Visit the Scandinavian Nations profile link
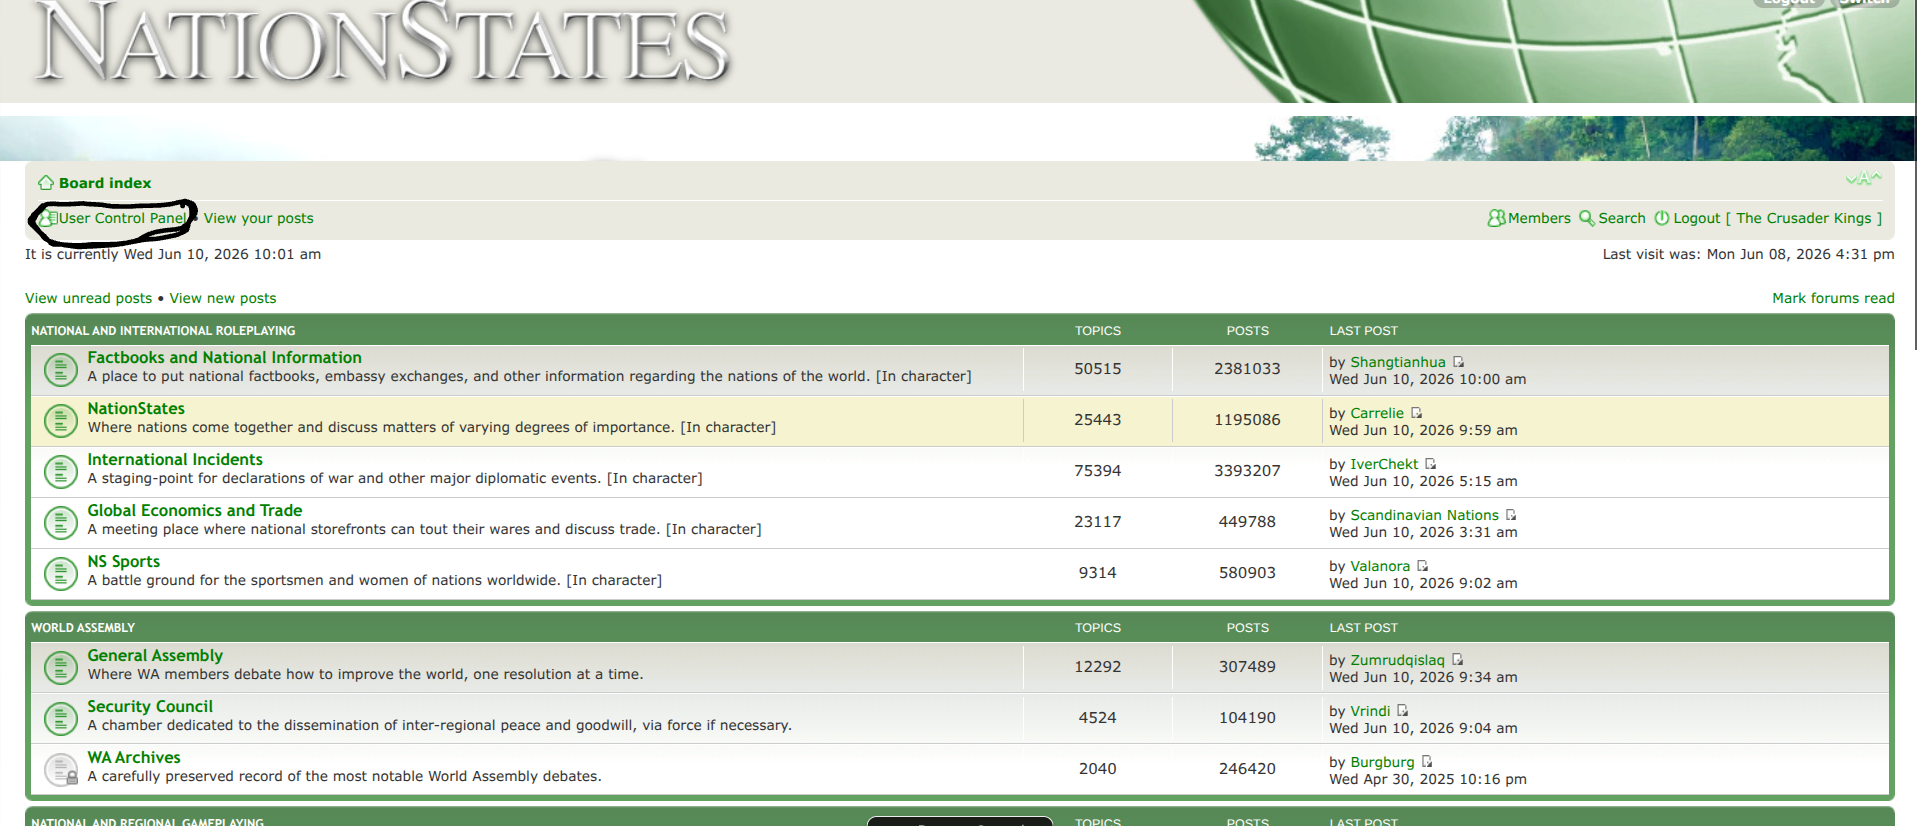The image size is (1917, 826). click(x=1424, y=515)
